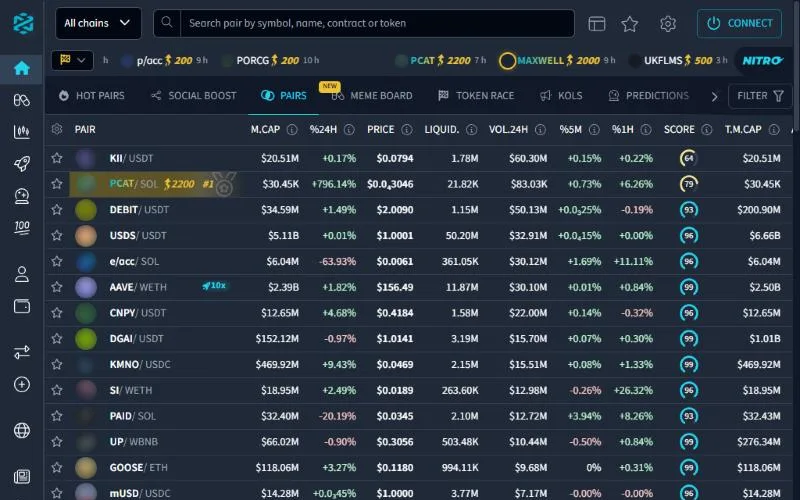
Task: Open the flag ticker dropdown
Action: tap(72, 60)
